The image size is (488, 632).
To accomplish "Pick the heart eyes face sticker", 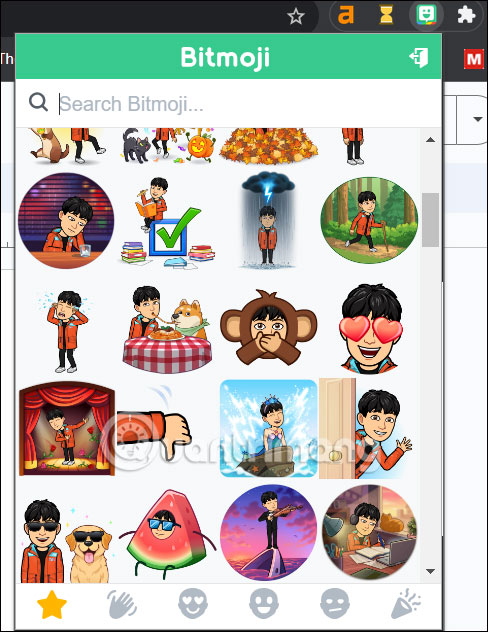I will coord(370,328).
